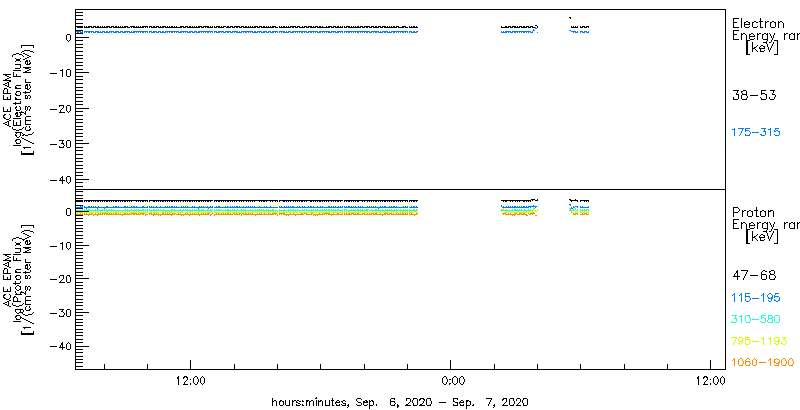Image resolution: width=800 pixels, height=410 pixels.
Task: Pick the yellow 795-1193 proton legend entry
Action: tap(759, 341)
